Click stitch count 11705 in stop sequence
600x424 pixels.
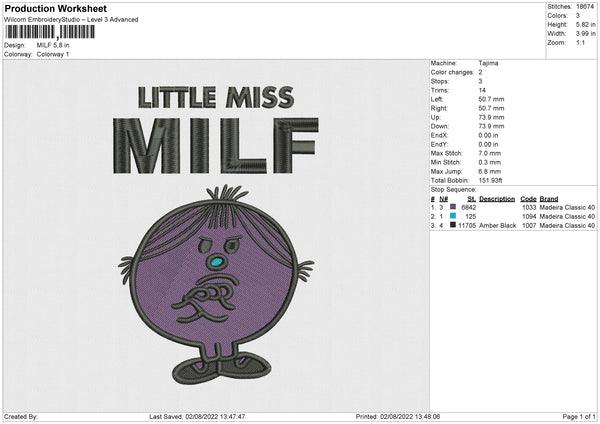467,225
